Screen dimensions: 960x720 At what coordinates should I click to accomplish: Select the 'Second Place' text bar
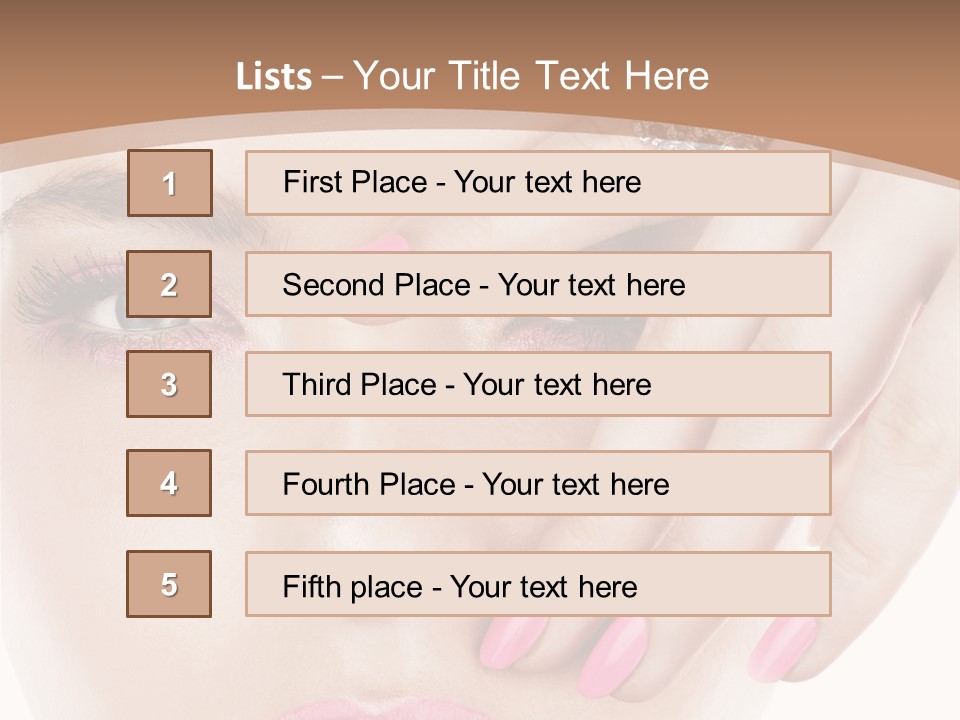(538, 284)
